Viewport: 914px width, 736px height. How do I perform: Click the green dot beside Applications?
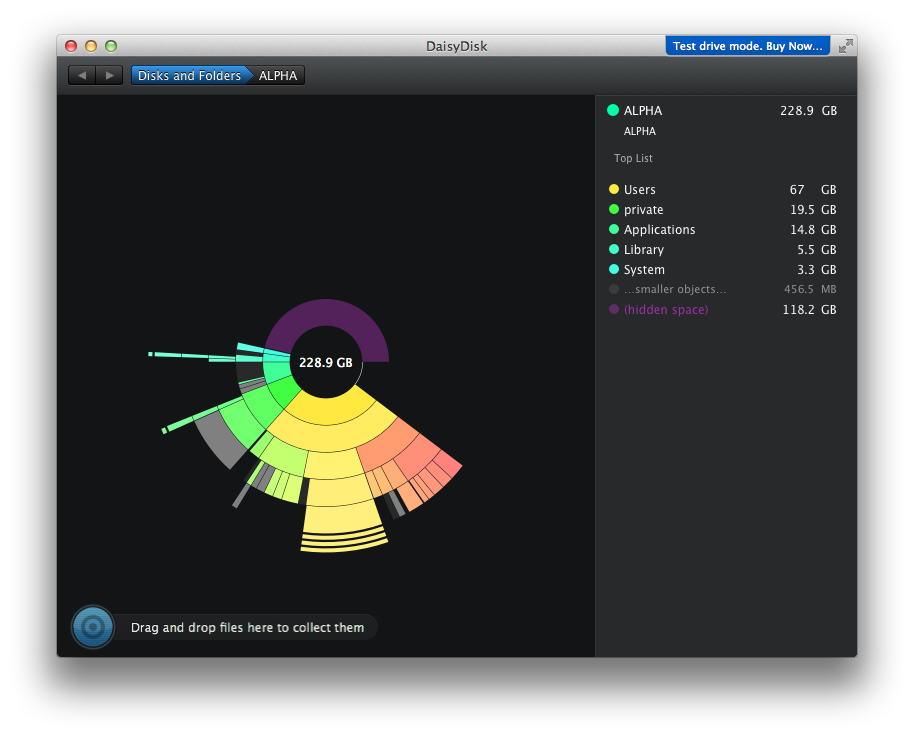613,229
